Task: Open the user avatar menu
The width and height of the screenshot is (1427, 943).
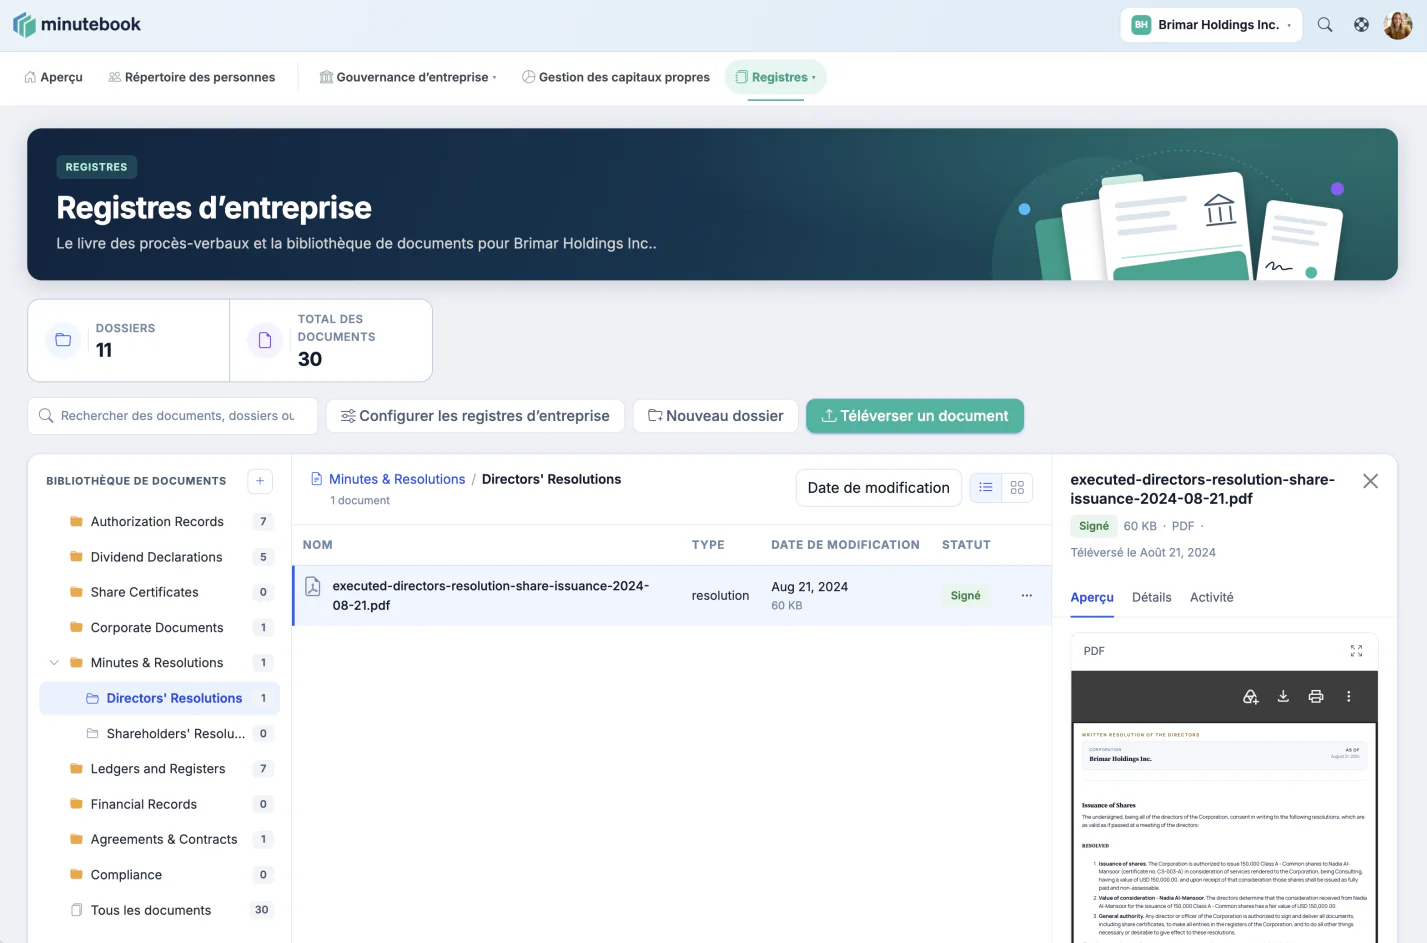Action: click(1397, 25)
